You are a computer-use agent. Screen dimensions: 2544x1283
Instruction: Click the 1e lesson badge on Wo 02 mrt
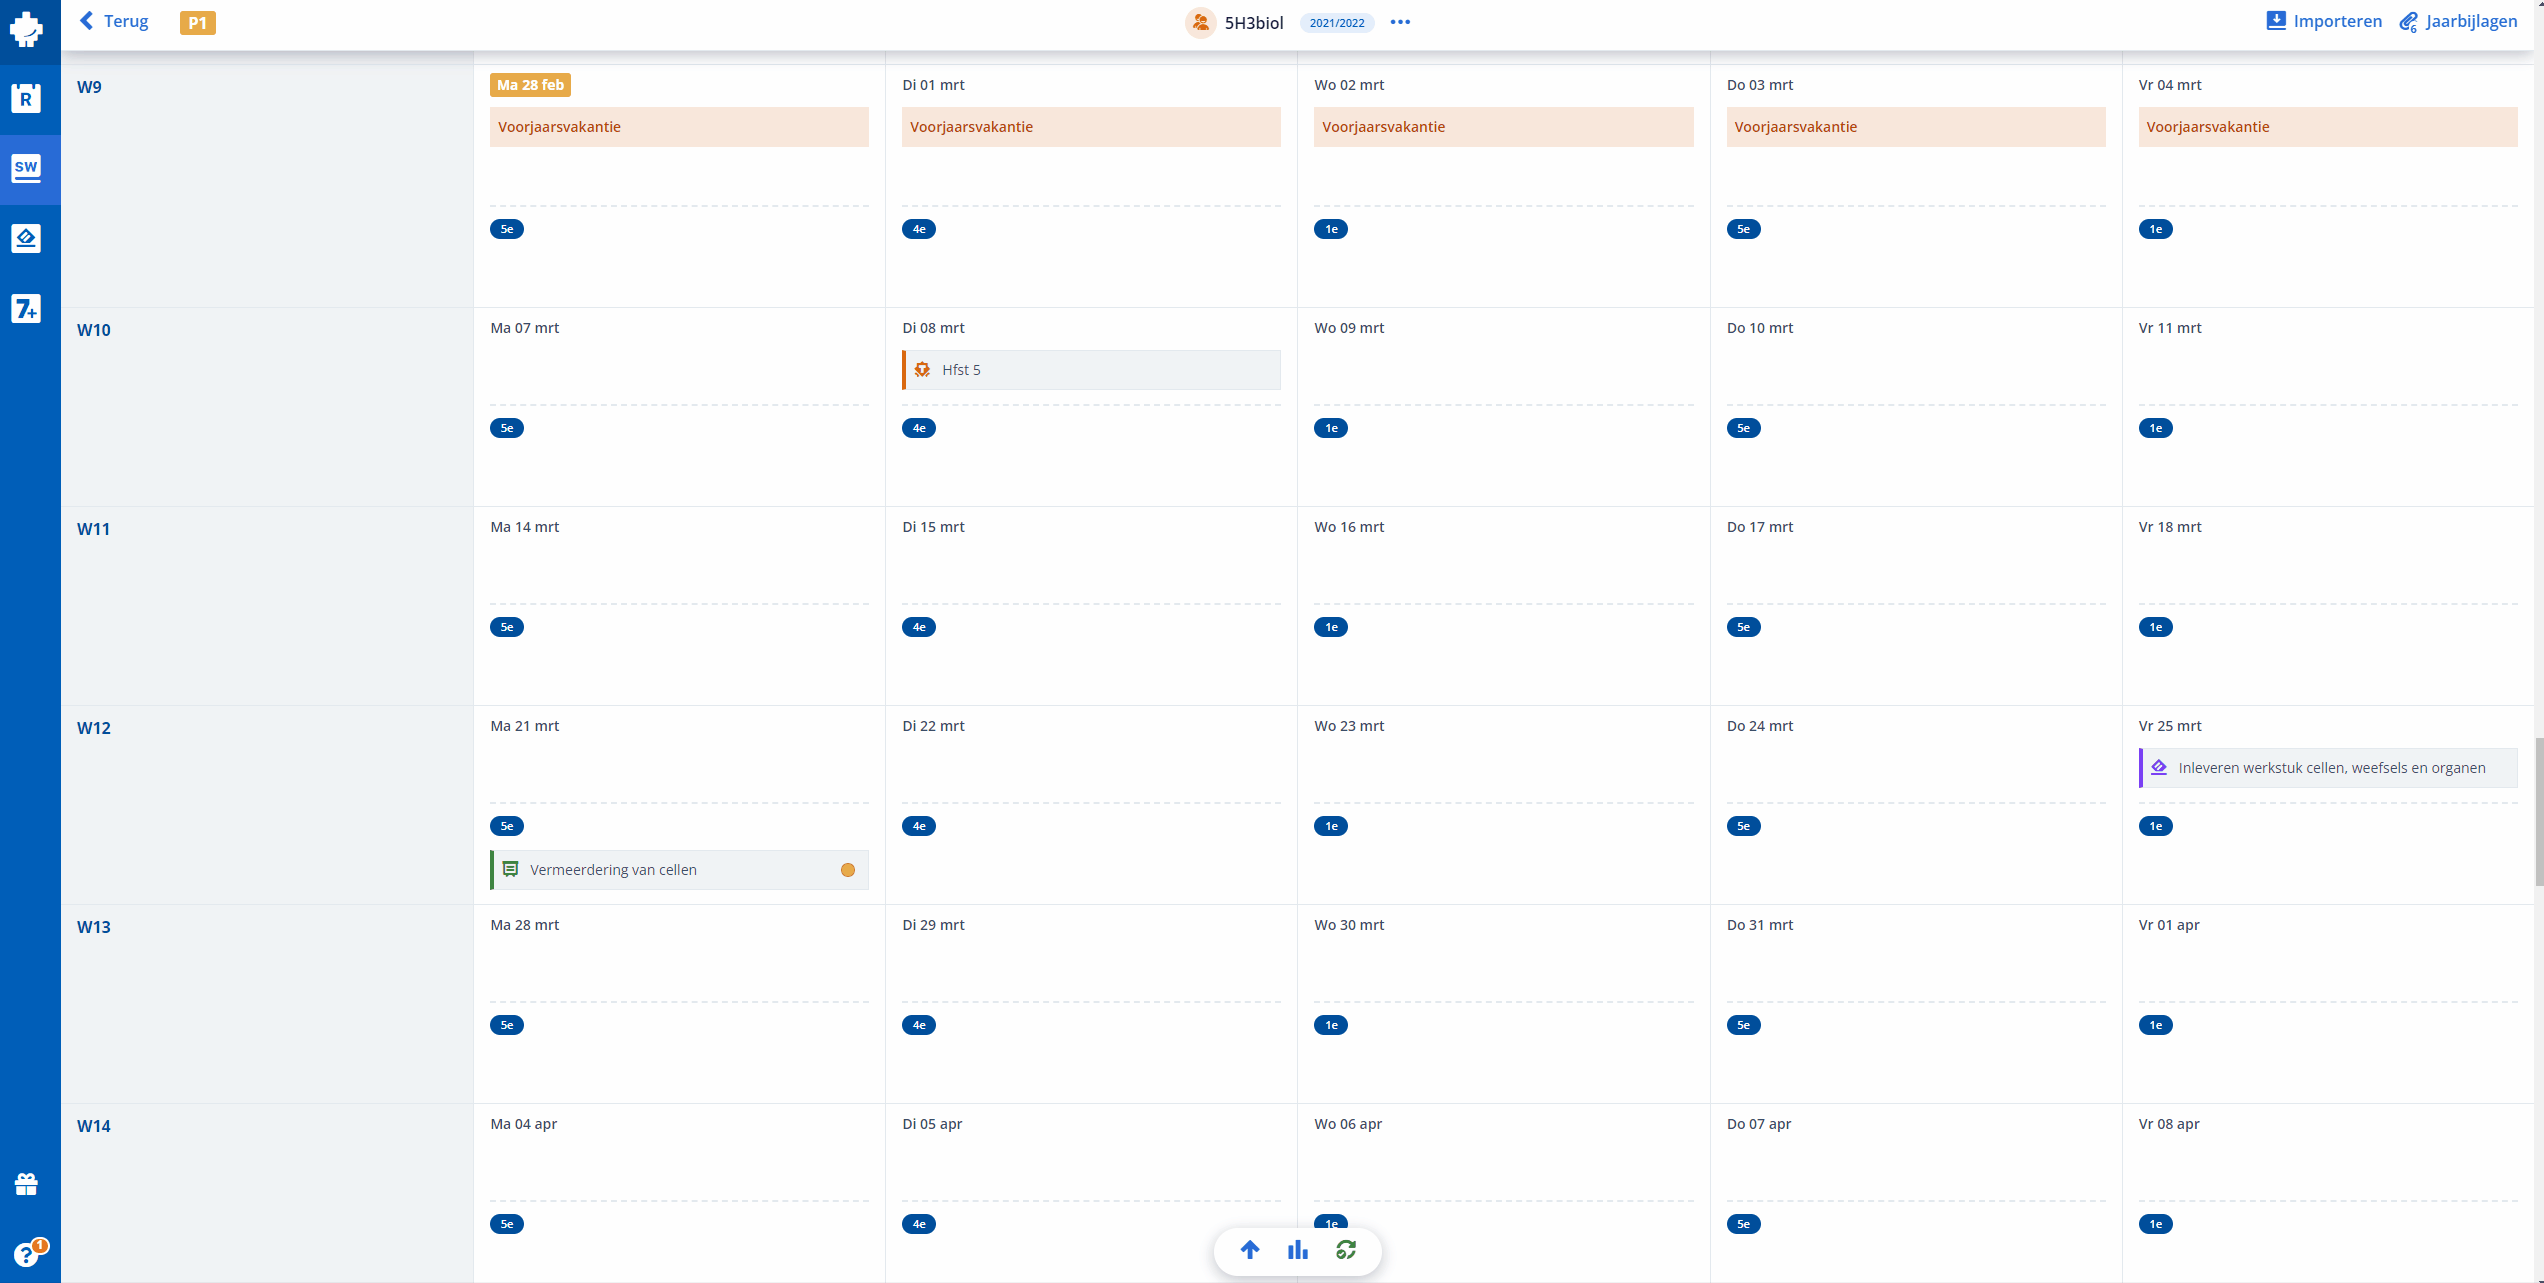click(1331, 229)
